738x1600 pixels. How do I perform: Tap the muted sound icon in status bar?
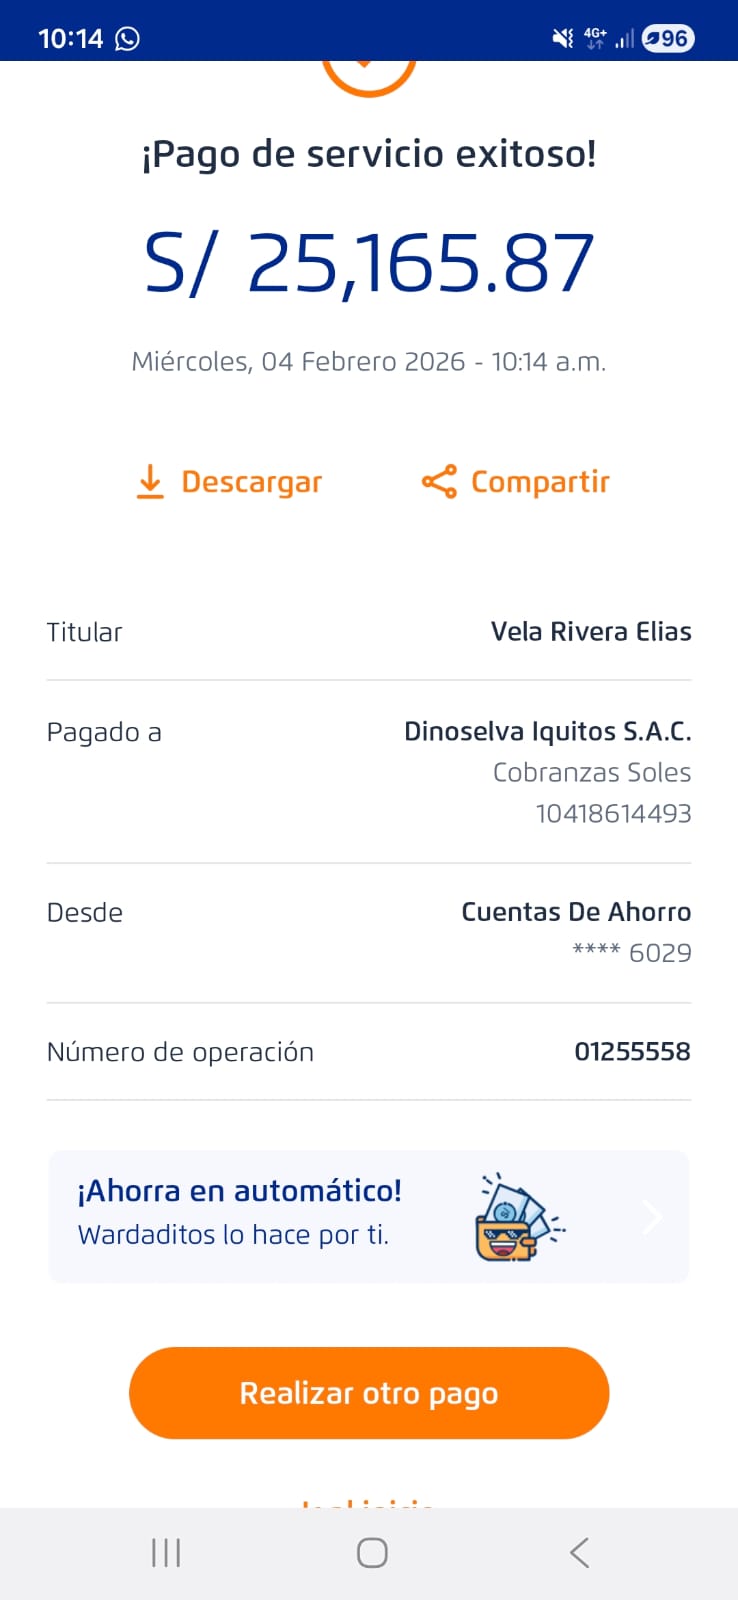(x=563, y=38)
